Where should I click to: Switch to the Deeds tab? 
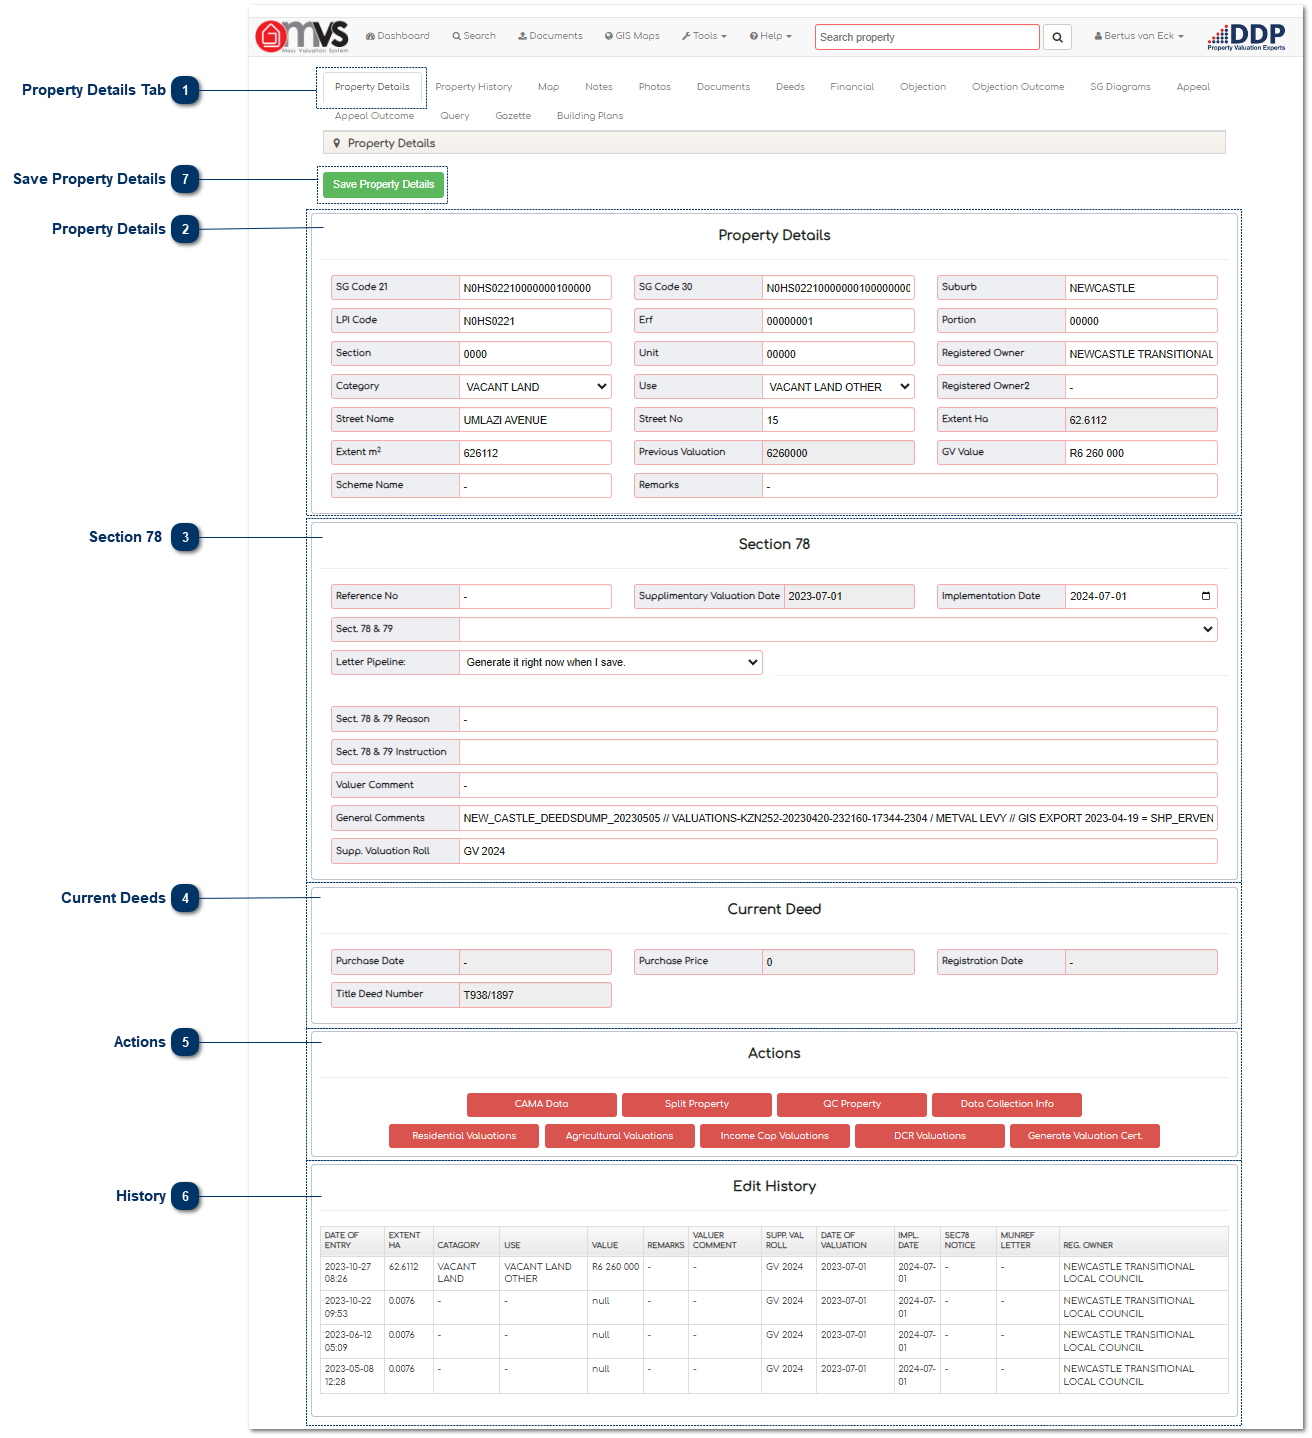click(790, 87)
